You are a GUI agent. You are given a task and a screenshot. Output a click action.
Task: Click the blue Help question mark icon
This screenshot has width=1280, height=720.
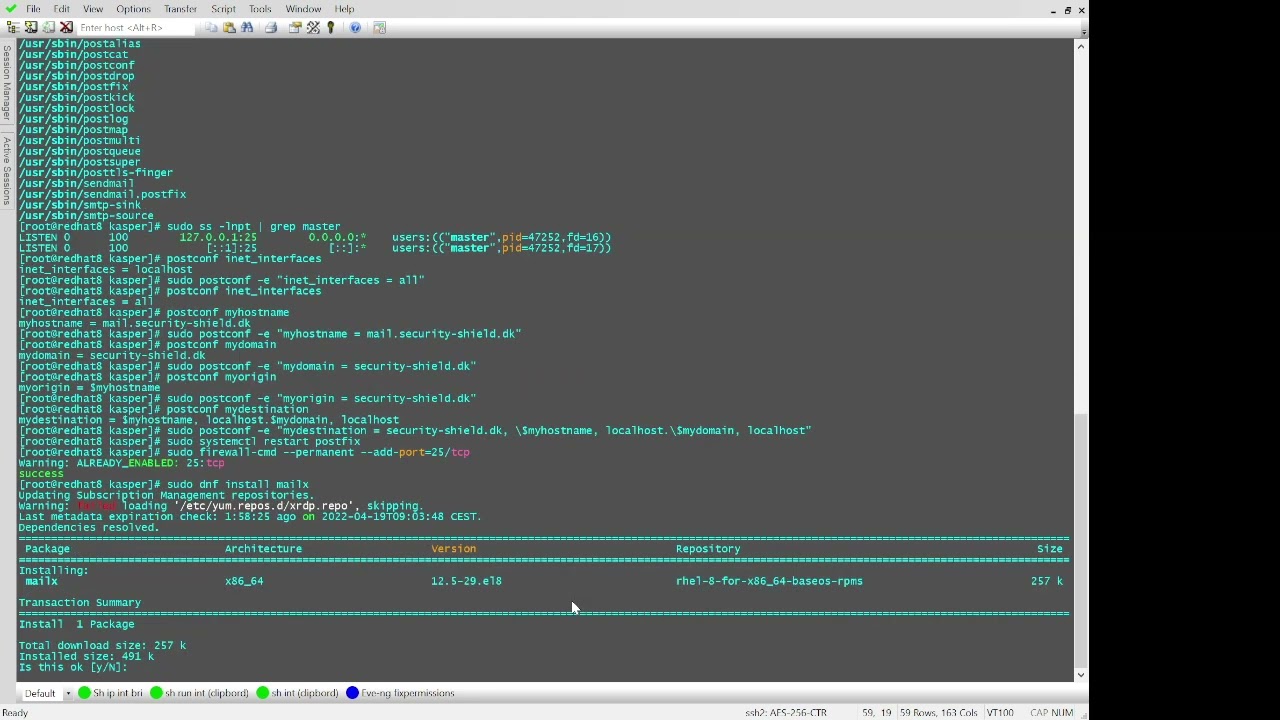(x=355, y=28)
